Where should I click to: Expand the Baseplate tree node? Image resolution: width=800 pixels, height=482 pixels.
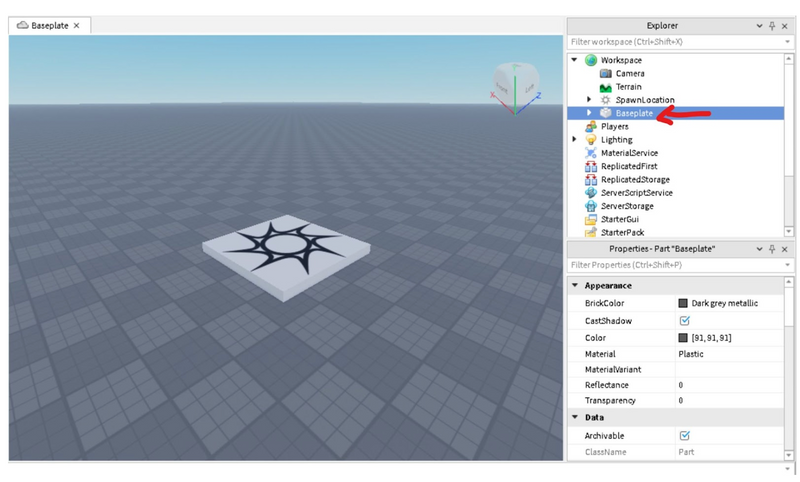[x=589, y=113]
